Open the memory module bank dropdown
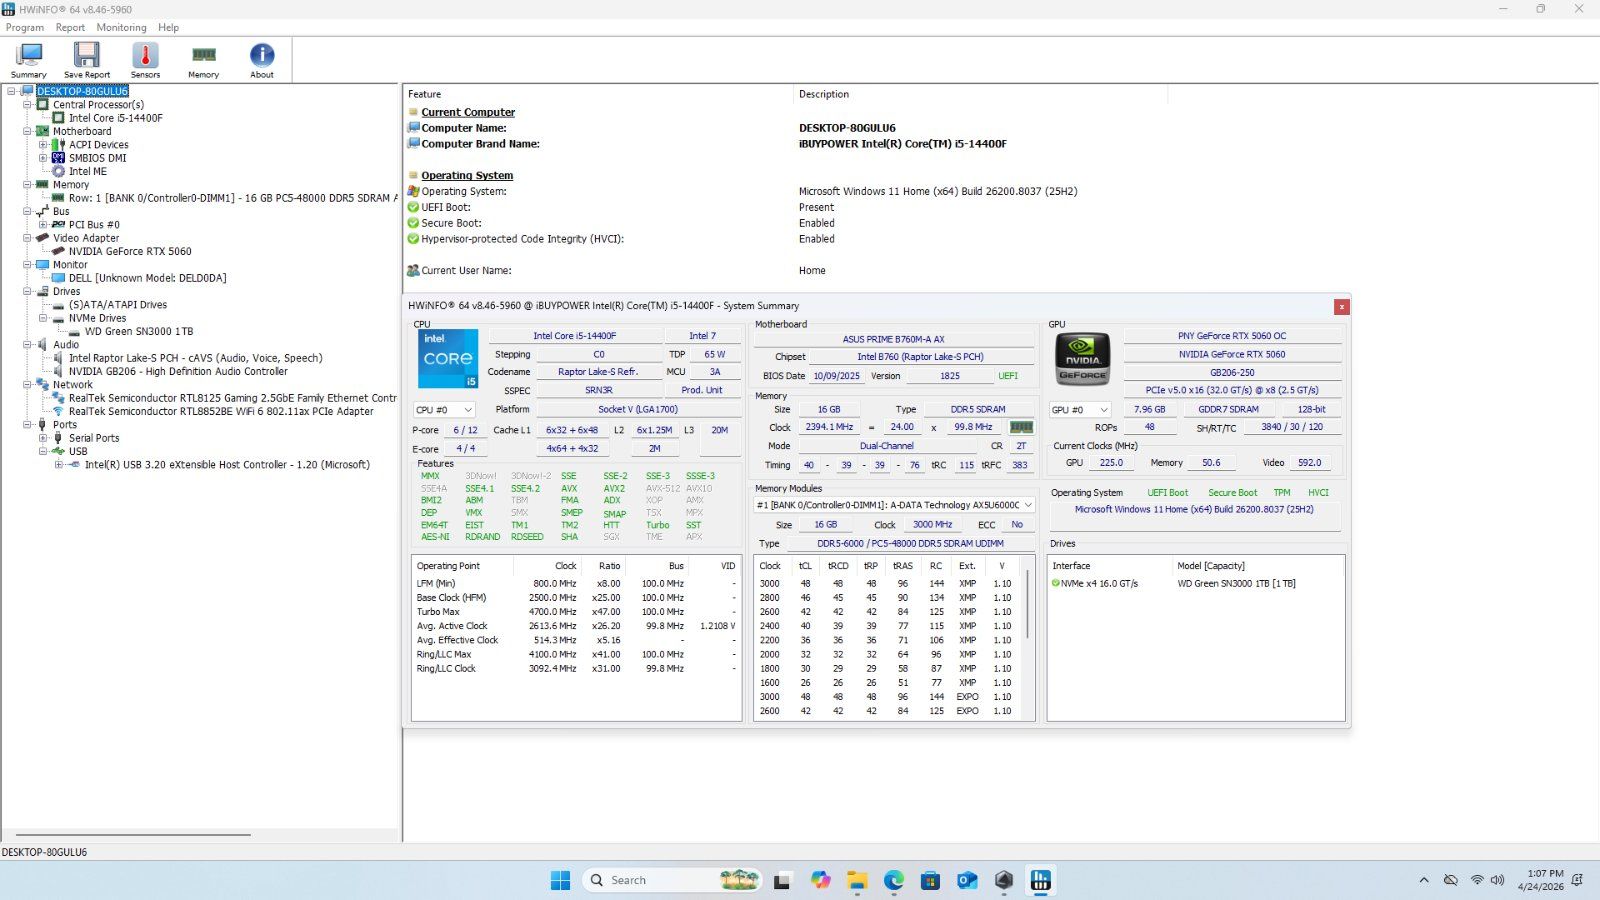Viewport: 1600px width, 900px height. [894, 505]
